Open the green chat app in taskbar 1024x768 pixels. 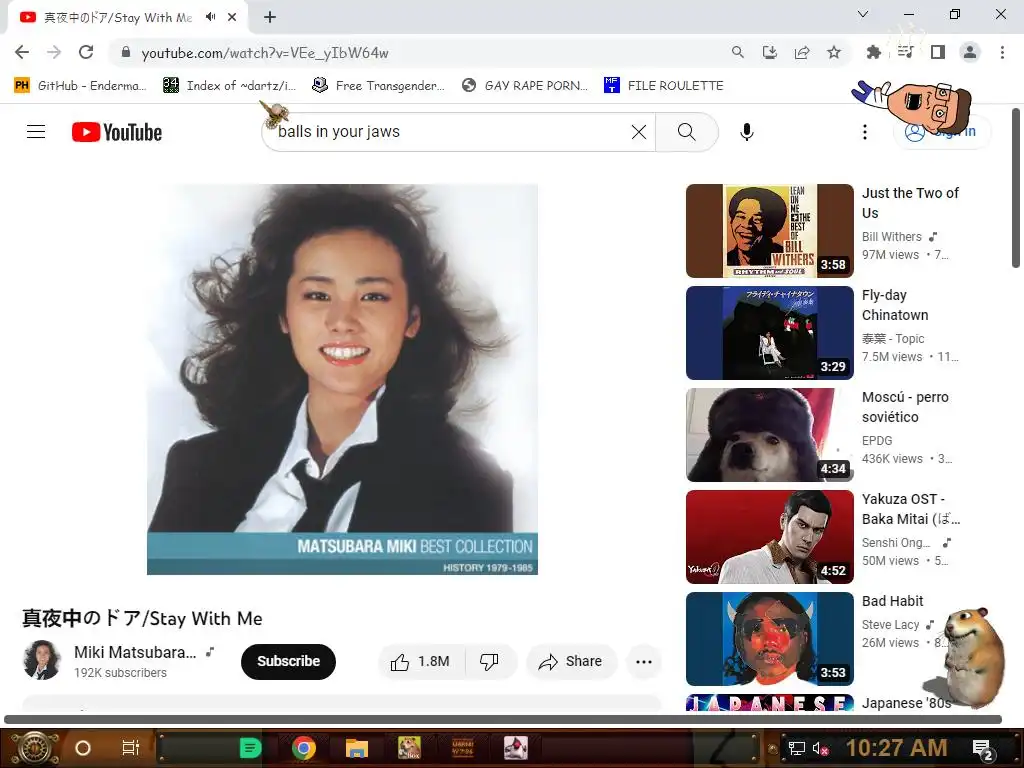pyautogui.click(x=250, y=748)
